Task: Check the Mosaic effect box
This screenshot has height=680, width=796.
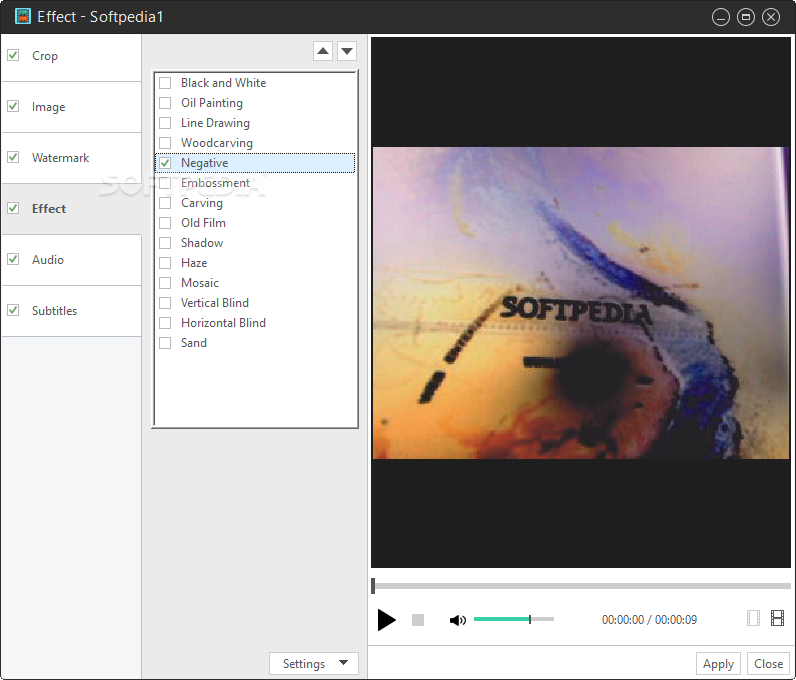Action: point(165,283)
